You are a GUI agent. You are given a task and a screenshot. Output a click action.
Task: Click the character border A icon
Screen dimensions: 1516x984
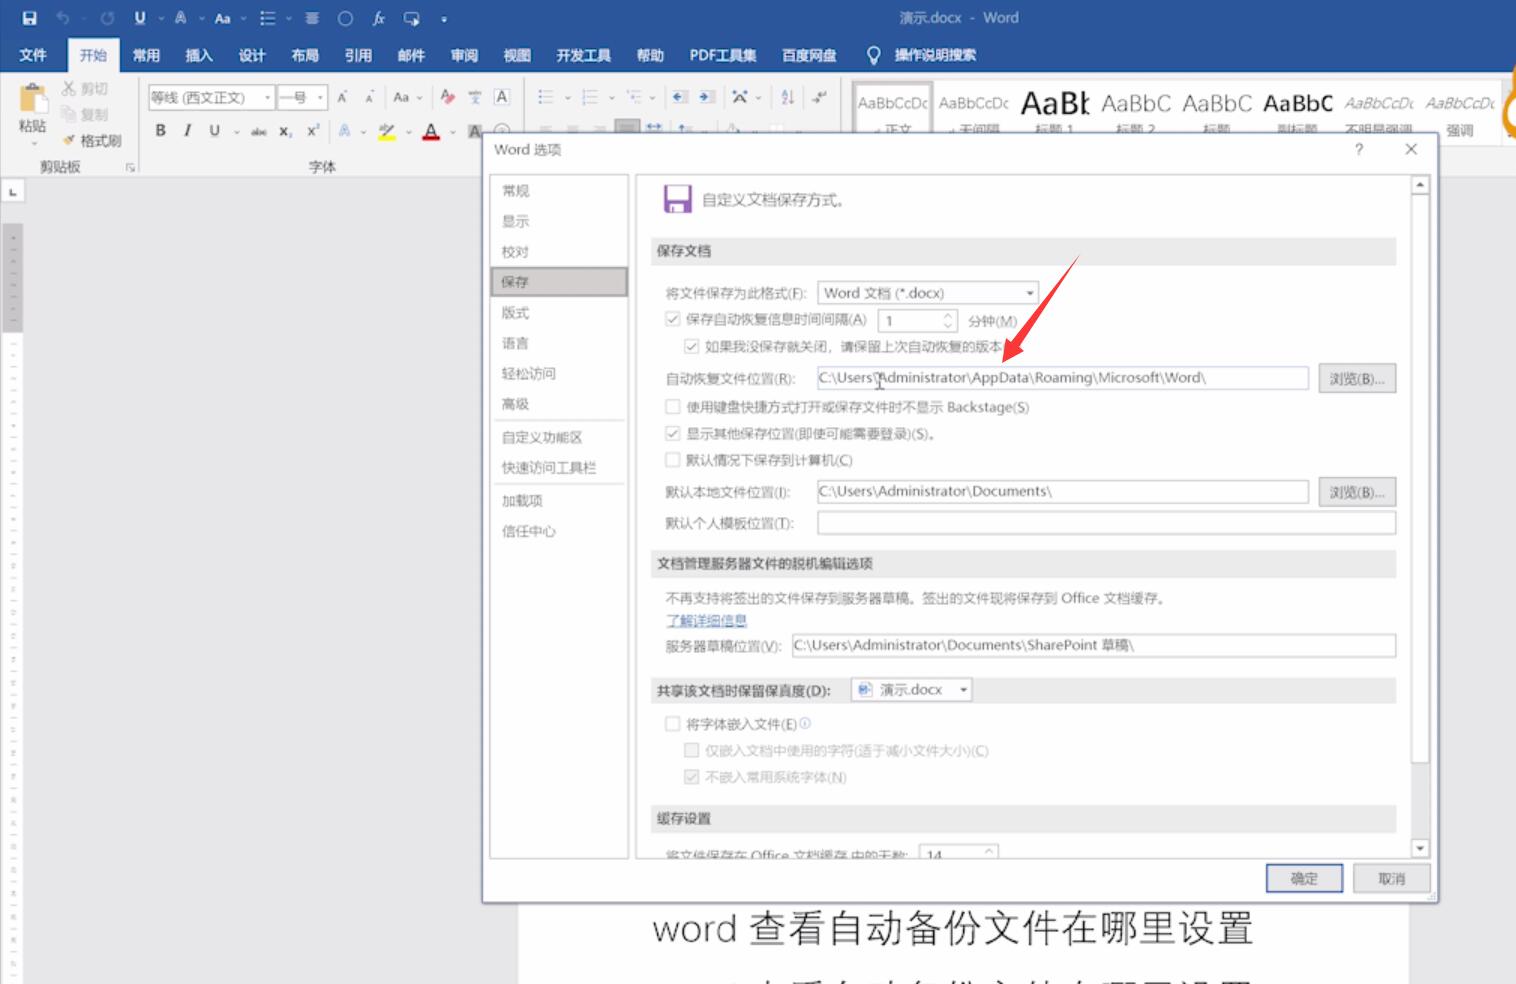[502, 97]
